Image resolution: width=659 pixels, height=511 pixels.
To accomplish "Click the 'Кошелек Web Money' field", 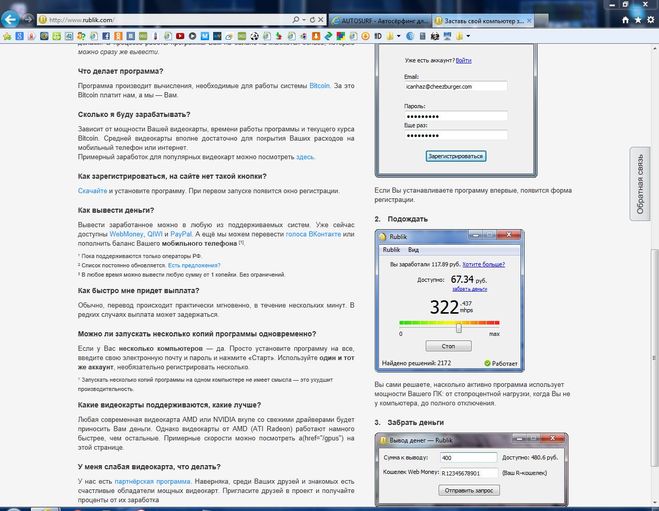I will tap(469, 473).
